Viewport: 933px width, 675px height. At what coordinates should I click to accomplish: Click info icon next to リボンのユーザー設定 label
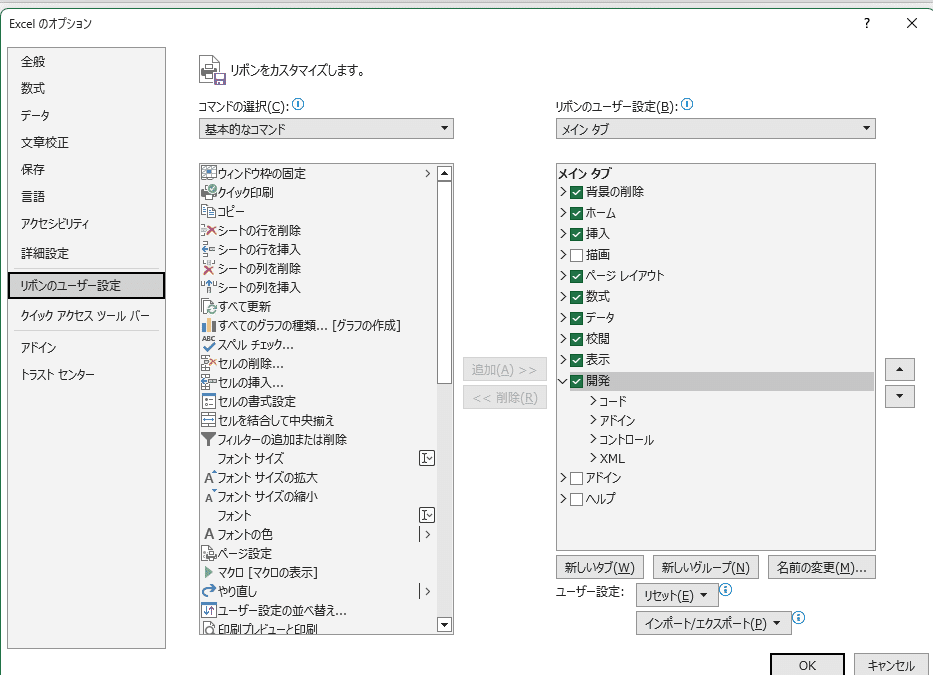pyautogui.click(x=687, y=105)
